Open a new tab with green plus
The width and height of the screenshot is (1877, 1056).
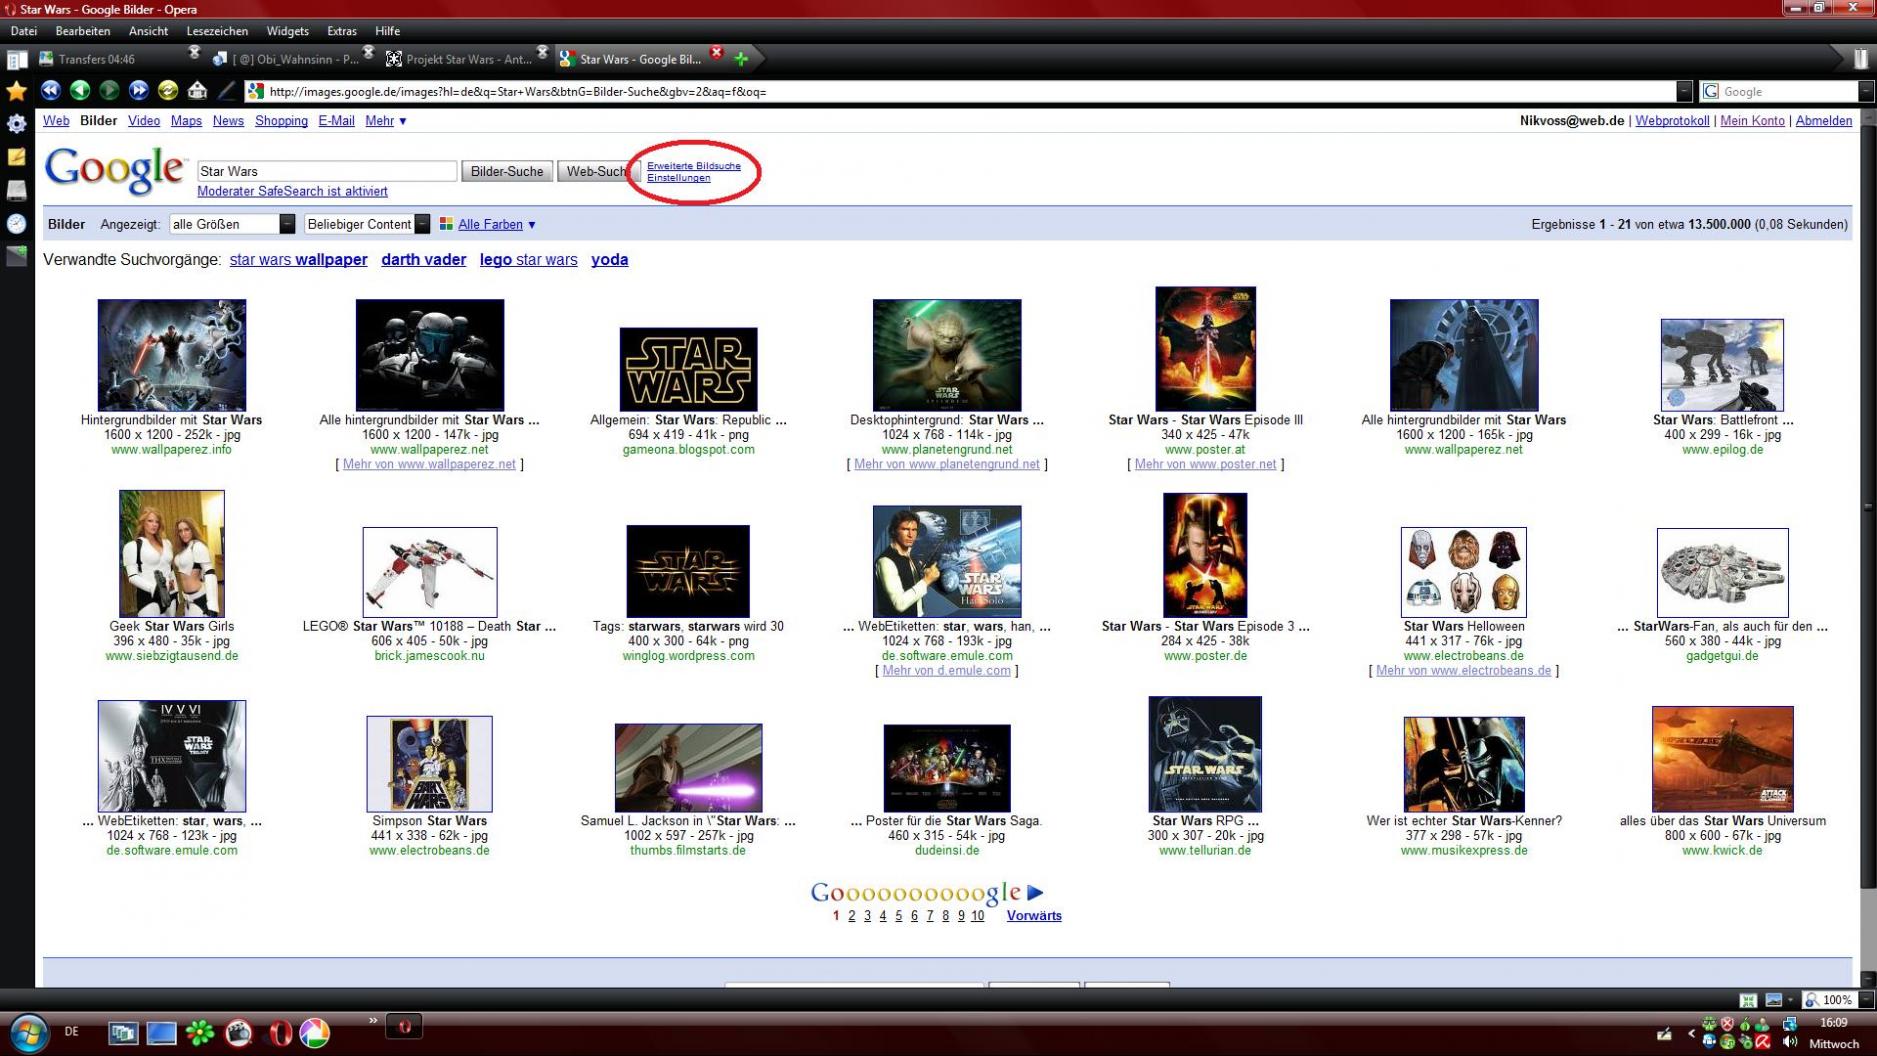pyautogui.click(x=741, y=59)
